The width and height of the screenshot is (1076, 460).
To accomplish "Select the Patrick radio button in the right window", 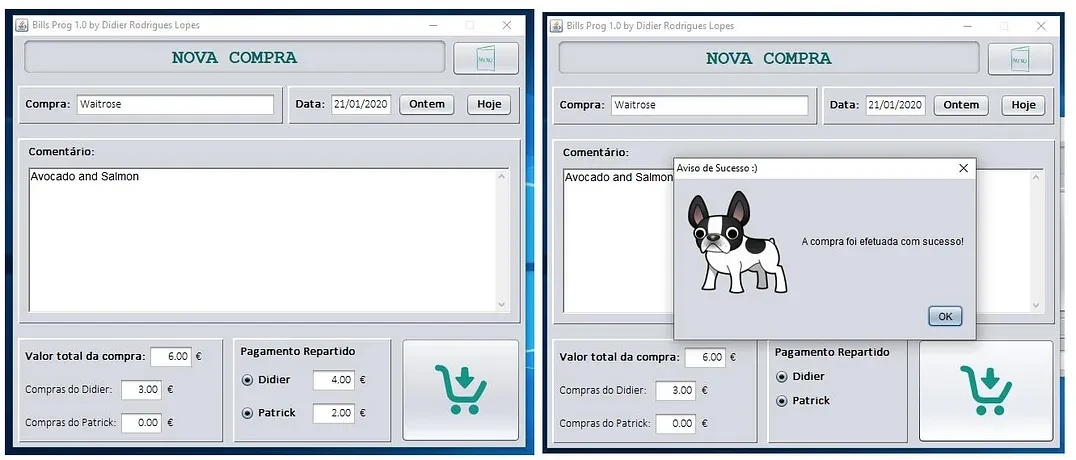I will 782,401.
